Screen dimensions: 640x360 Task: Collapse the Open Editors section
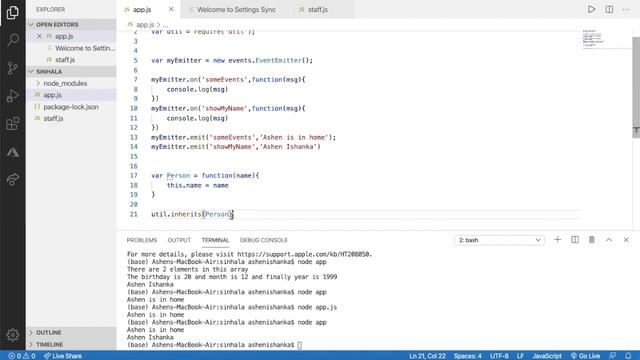click(x=71, y=24)
